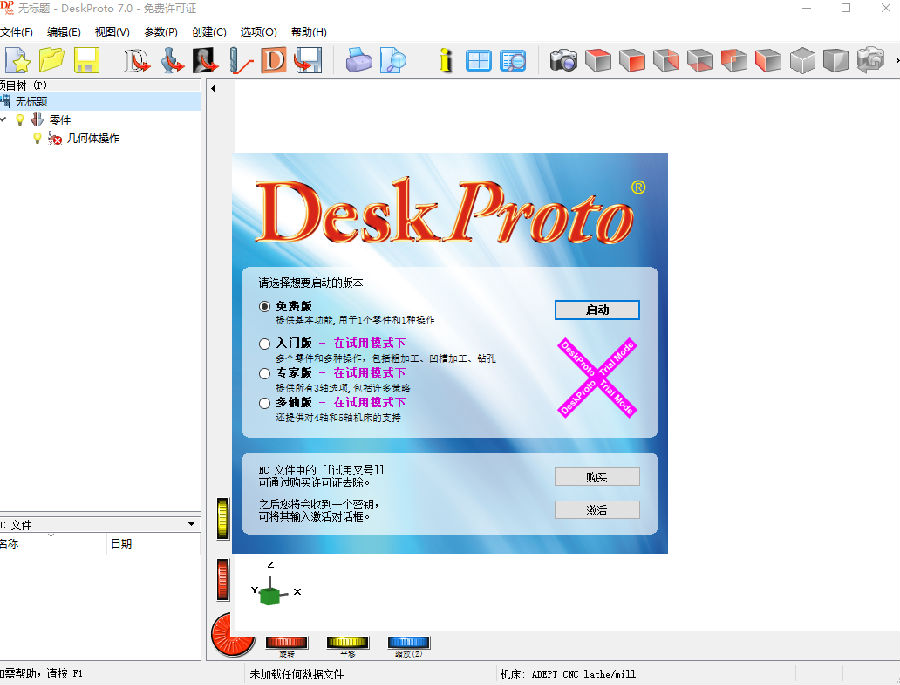Choose the 多轴版 radio option
The image size is (900, 685).
[x=264, y=403]
